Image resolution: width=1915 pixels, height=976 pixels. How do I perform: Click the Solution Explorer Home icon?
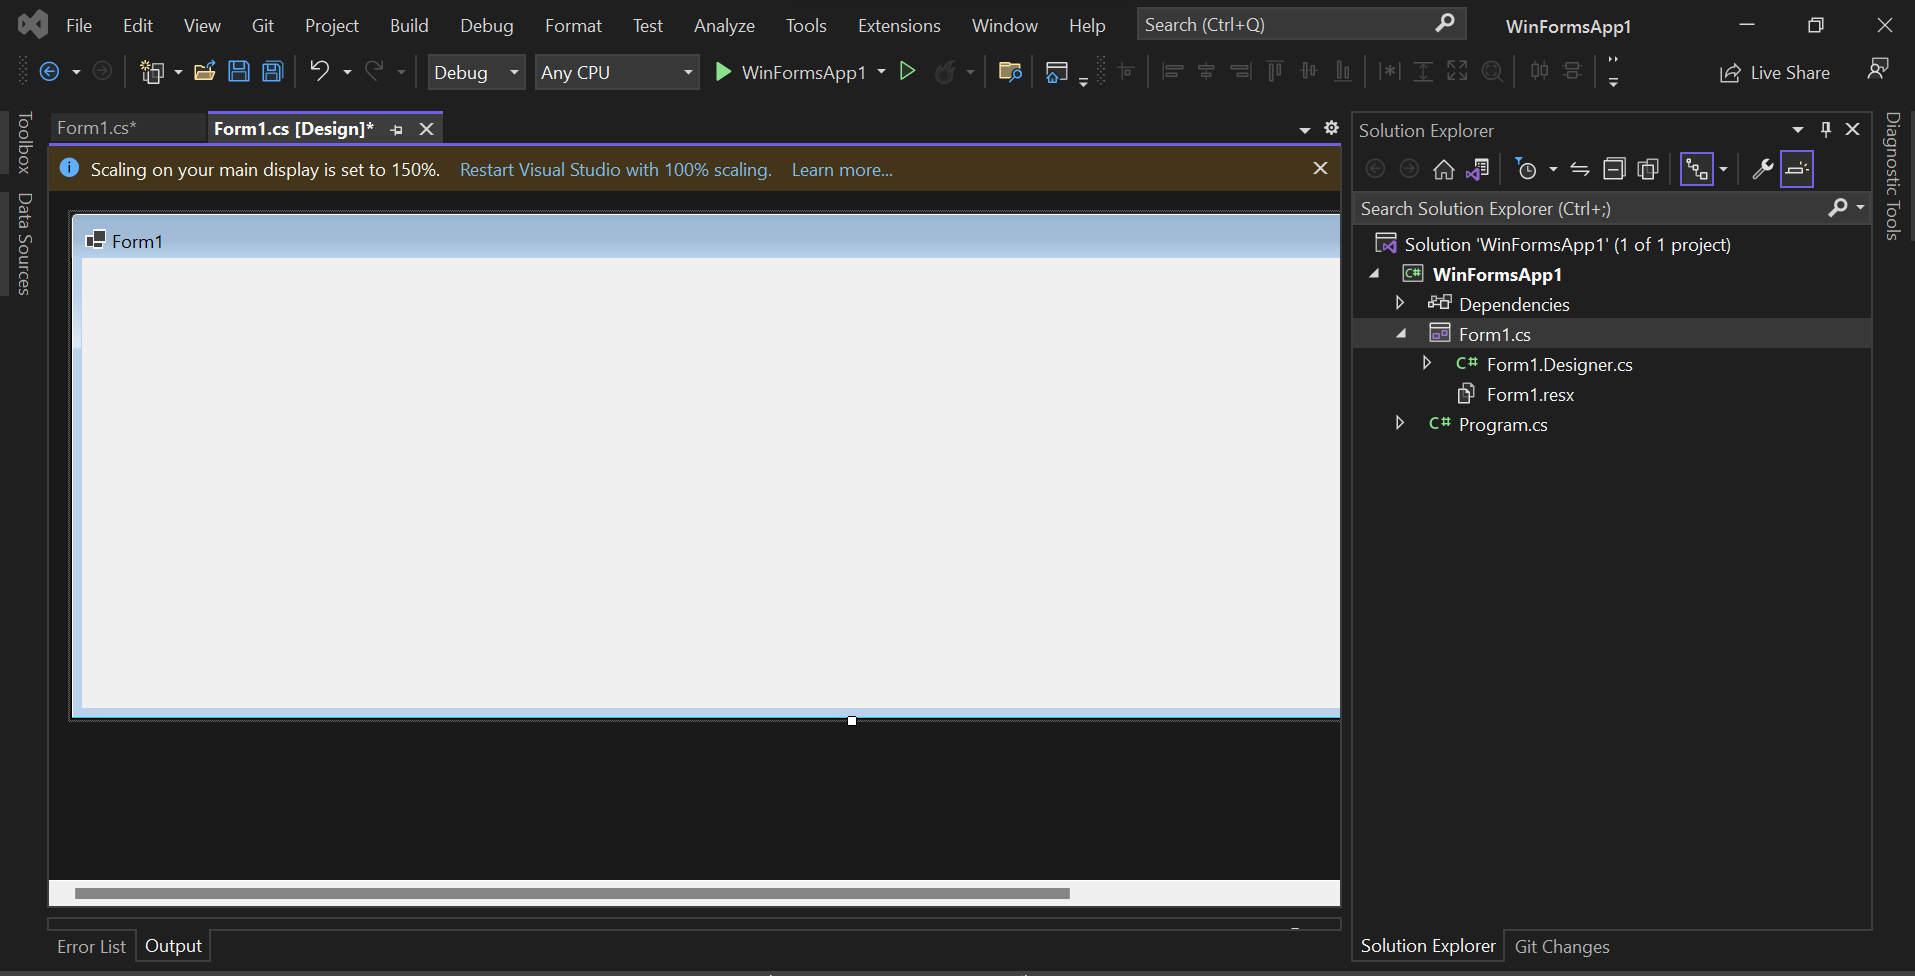pos(1444,169)
